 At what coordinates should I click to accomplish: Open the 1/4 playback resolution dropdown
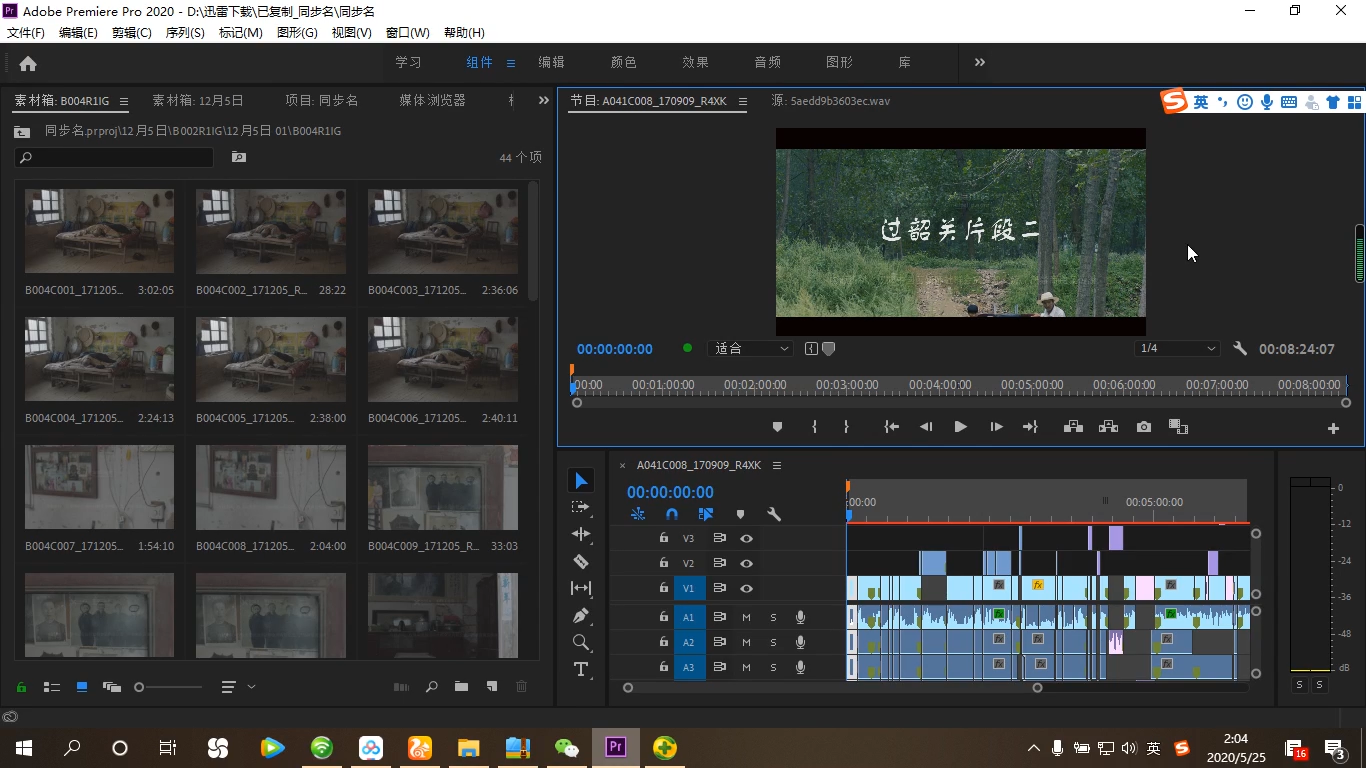[x=1178, y=349]
